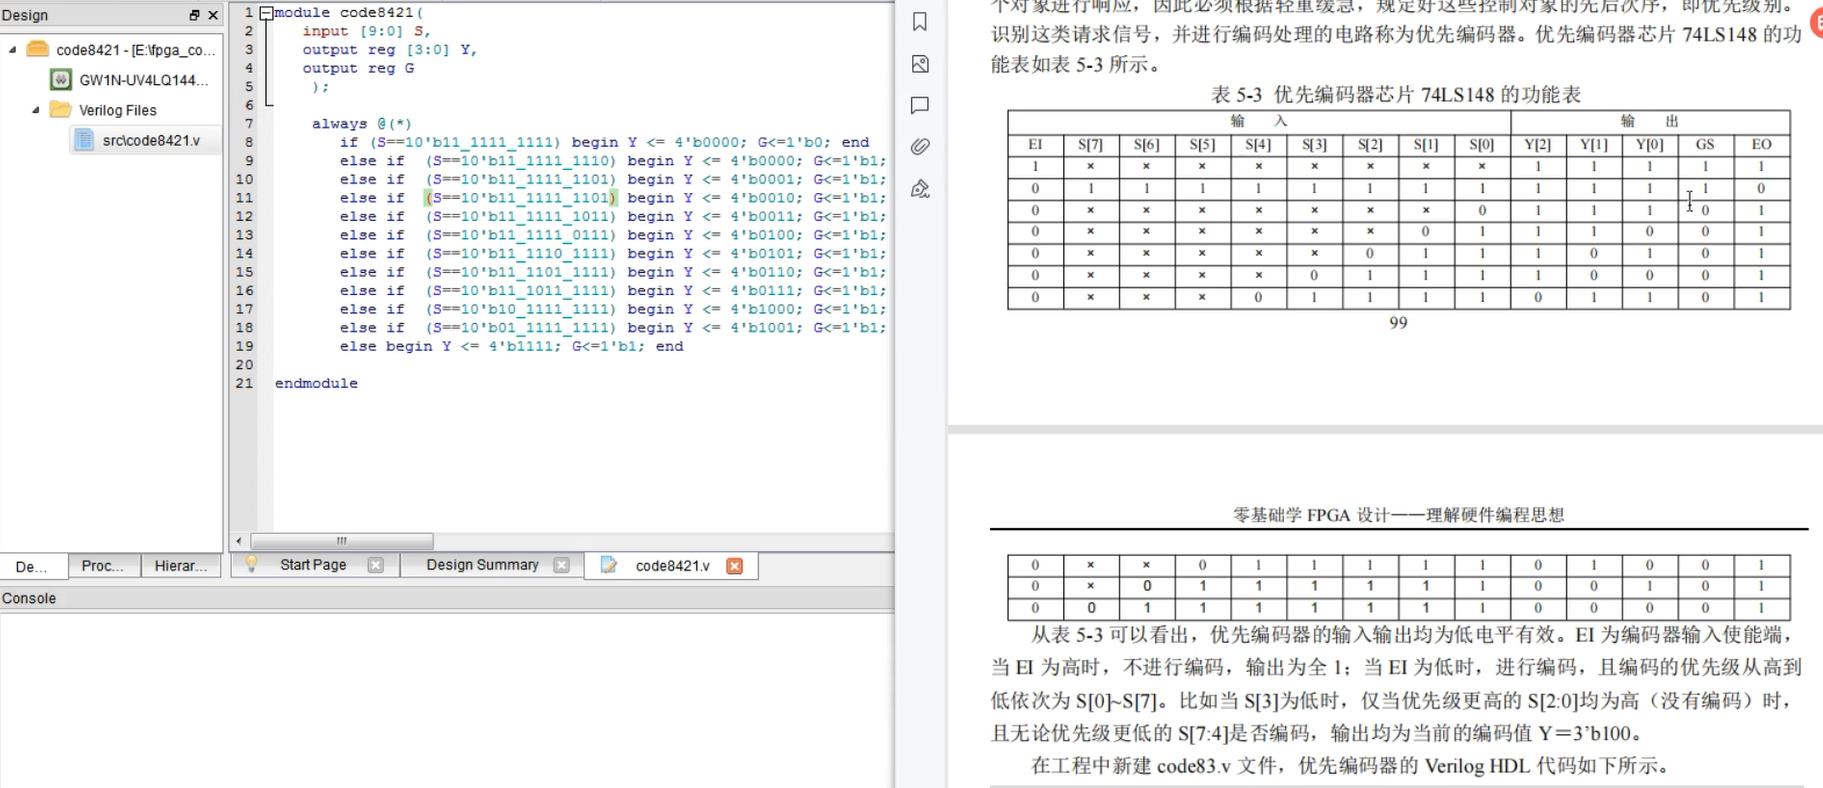Viewport: 1823px width, 788px height.
Task: Click the 'GS' column header in the PDF table
Action: point(1705,145)
